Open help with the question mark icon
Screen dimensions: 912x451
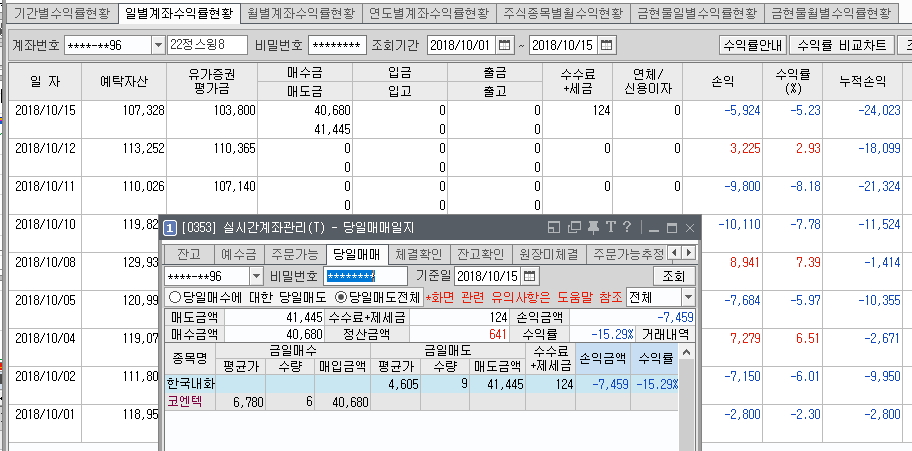(626, 227)
